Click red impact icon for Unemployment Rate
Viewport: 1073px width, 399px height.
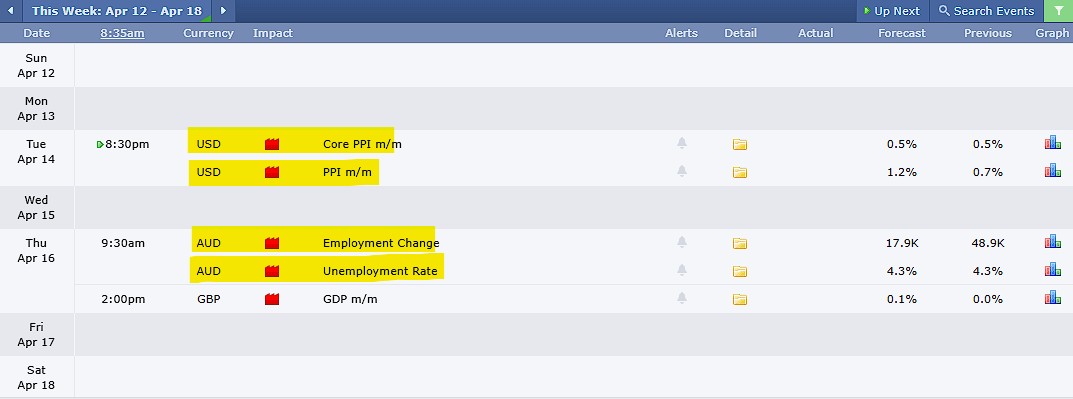[272, 272]
